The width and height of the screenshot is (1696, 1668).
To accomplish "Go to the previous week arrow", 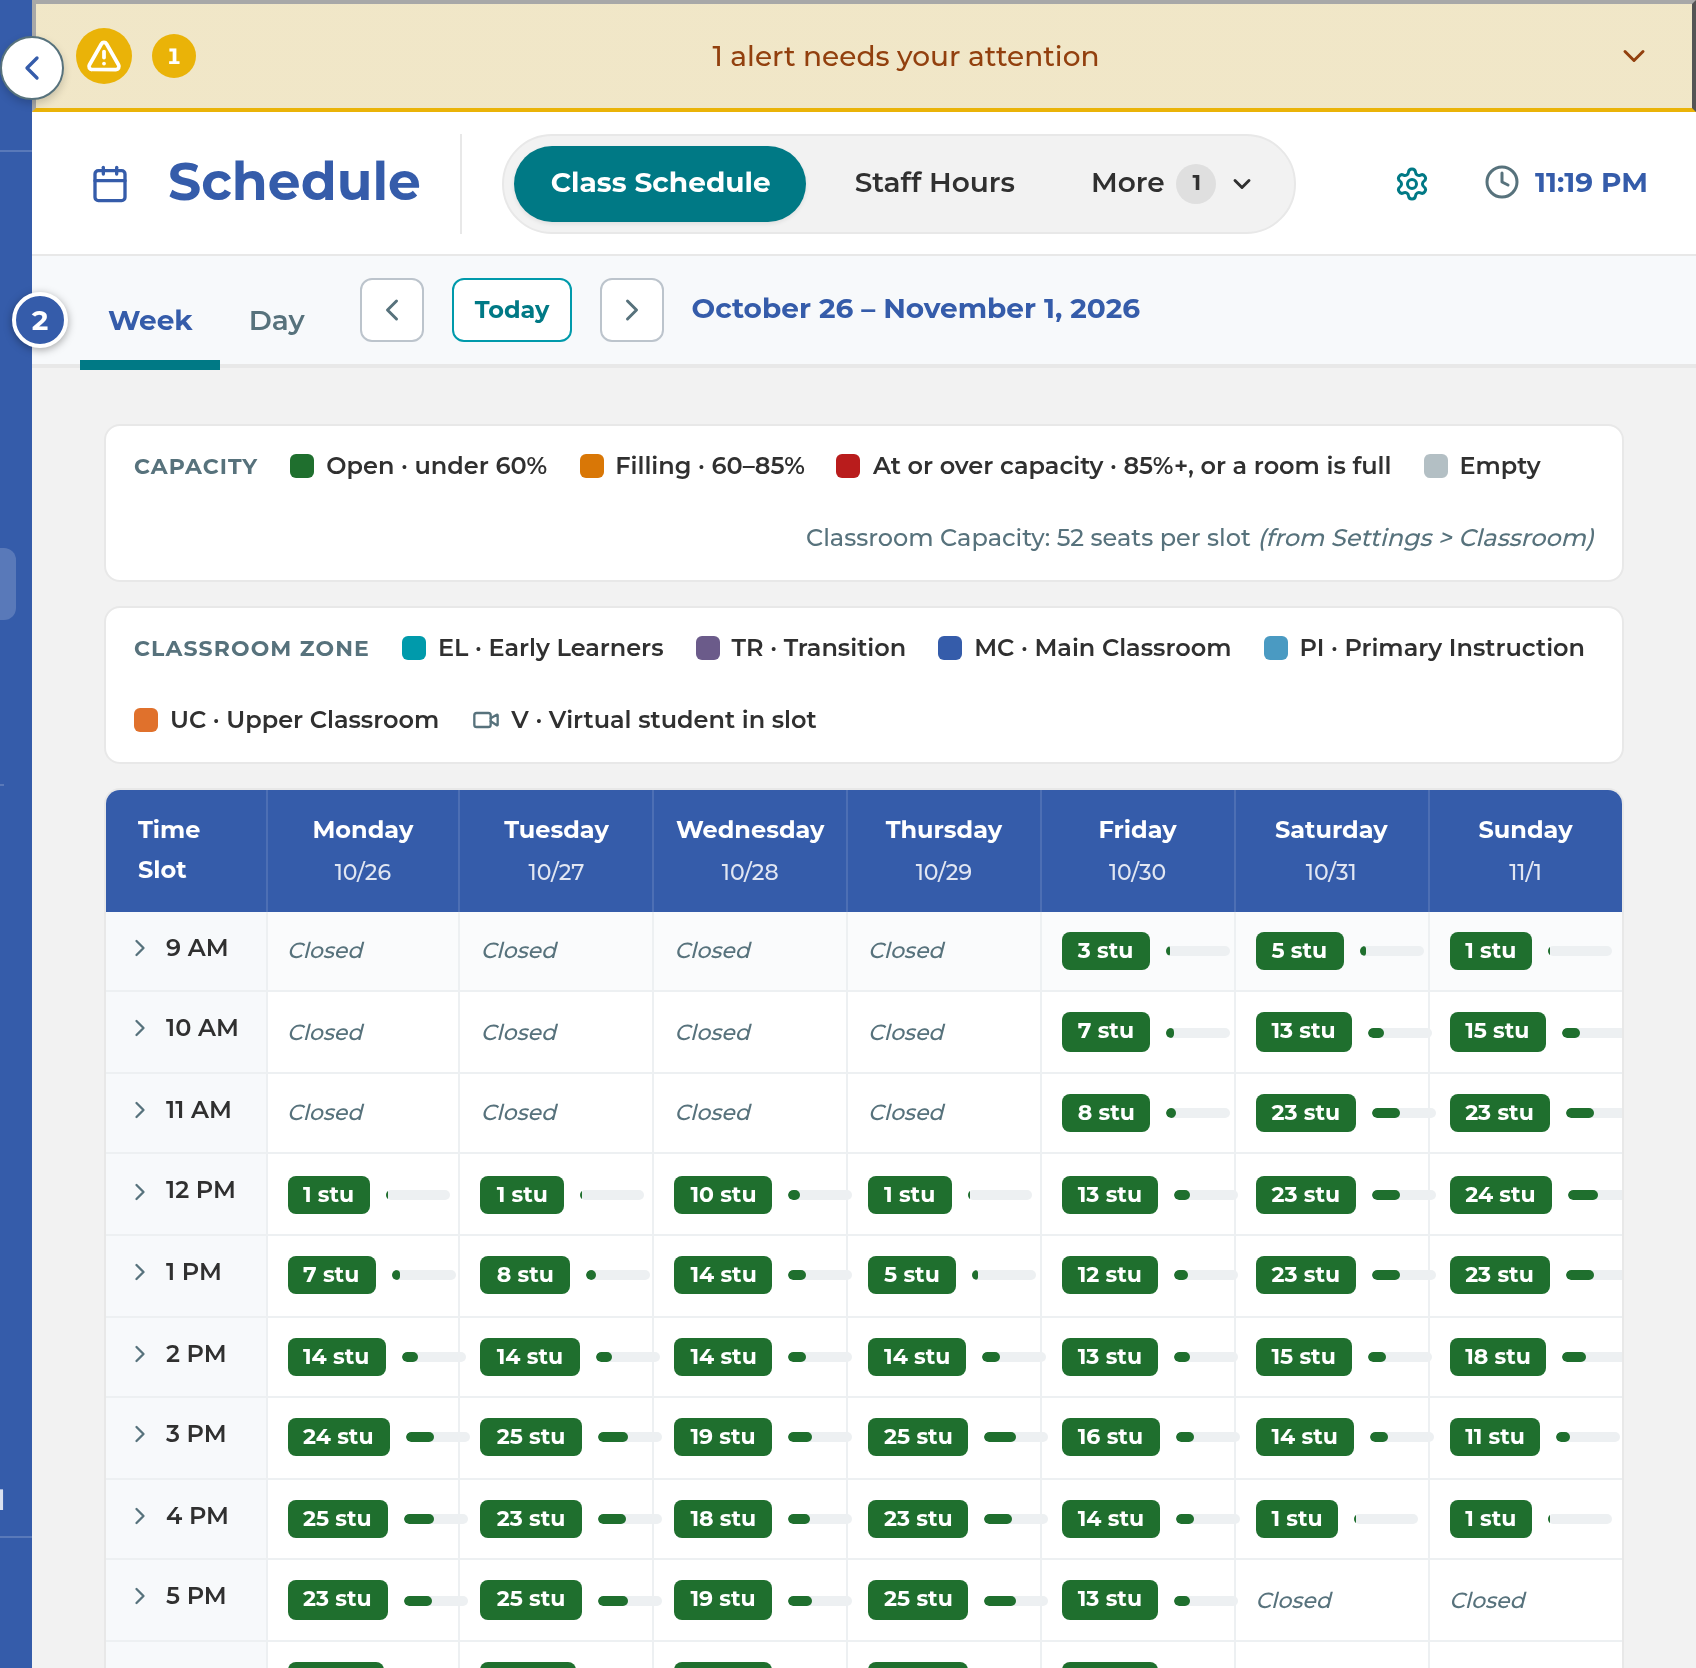I will coord(392,310).
